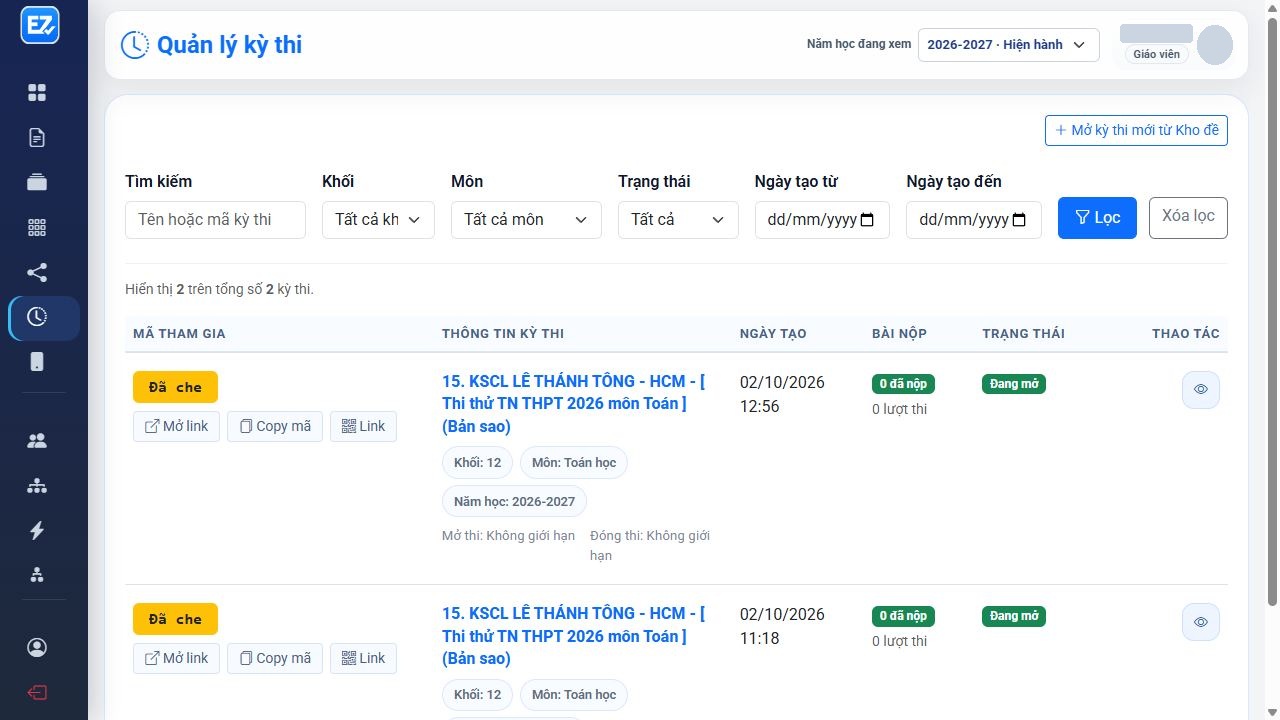Click the Đang mở status of 11:18 exam
Image resolution: width=1280 pixels, height=720 pixels.
pos(1014,616)
